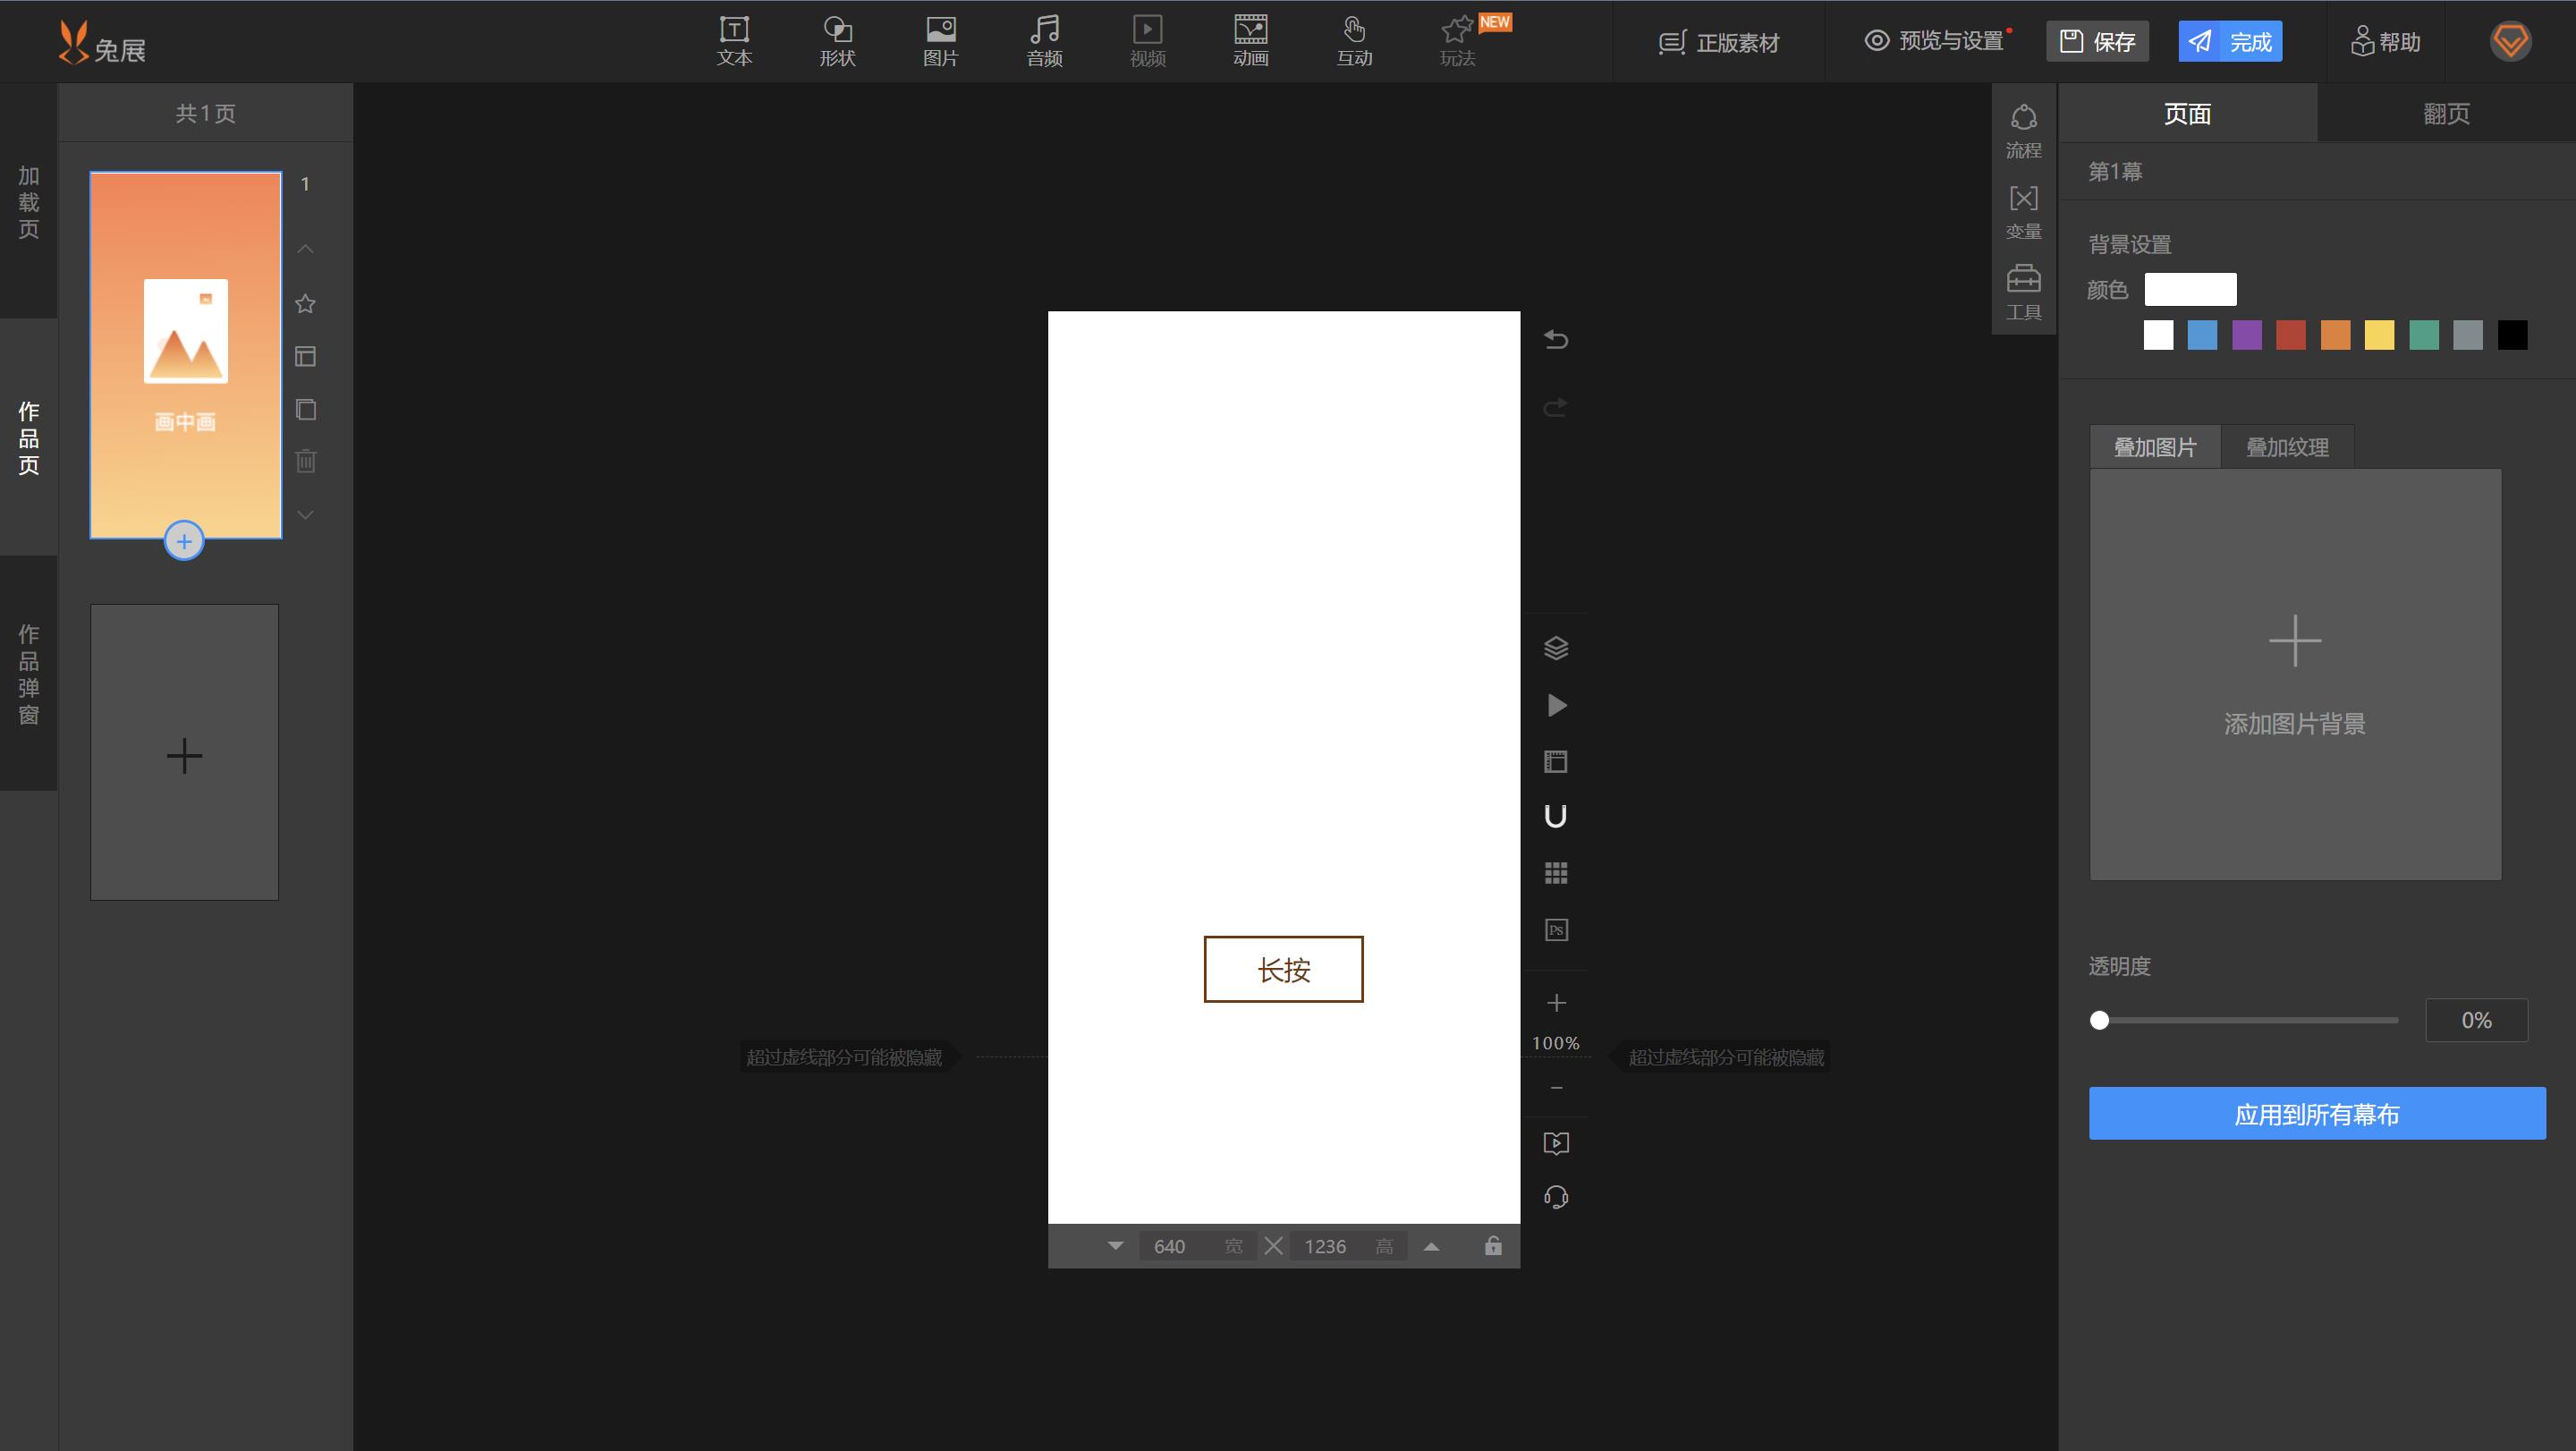The width and height of the screenshot is (2576, 1451).
Task: Open 正版素材 licensed materials
Action: (1719, 42)
